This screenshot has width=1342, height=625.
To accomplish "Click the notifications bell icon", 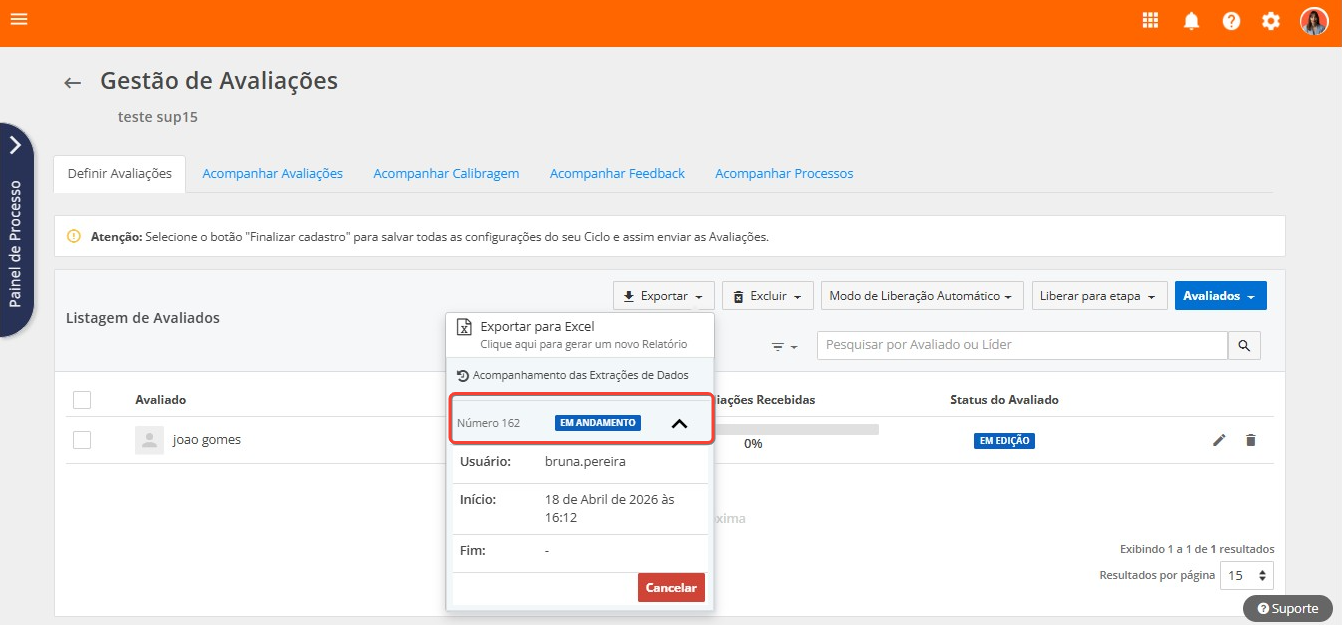I will coord(1191,21).
